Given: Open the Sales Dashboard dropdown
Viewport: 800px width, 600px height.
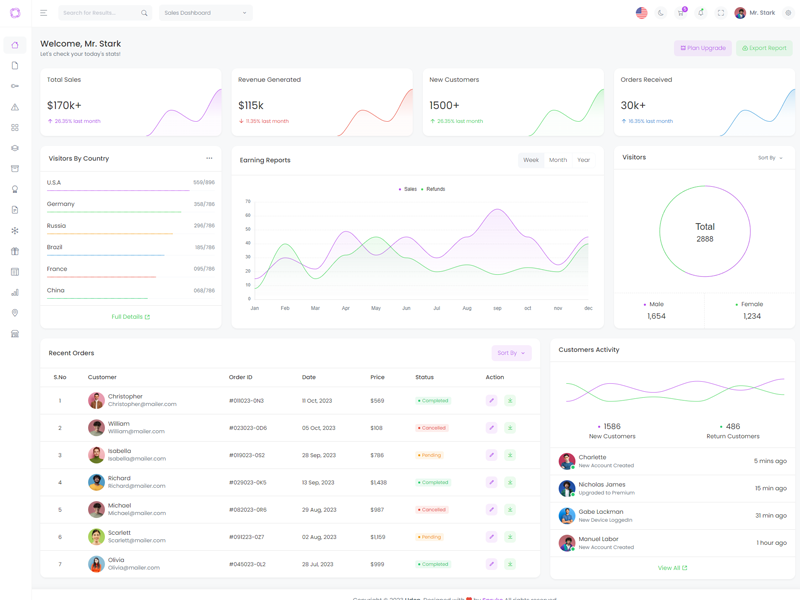Looking at the screenshot, I should 205,13.
